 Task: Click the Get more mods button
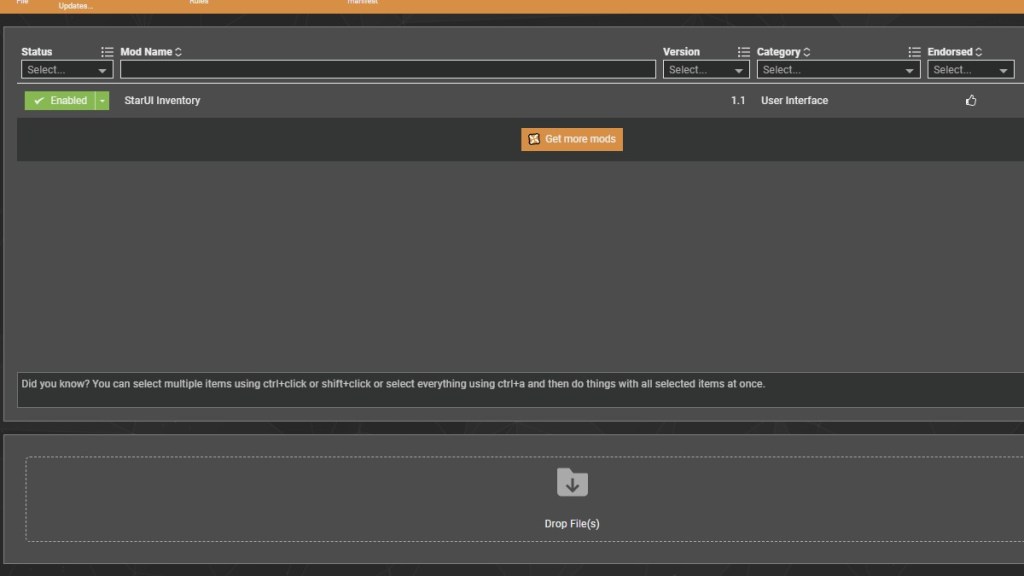tap(572, 139)
